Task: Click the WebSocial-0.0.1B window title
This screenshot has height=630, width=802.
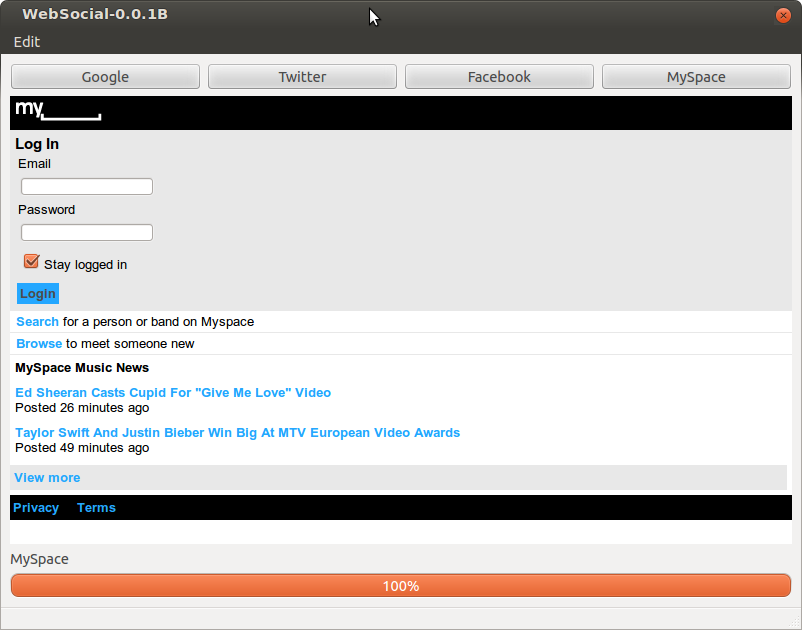Action: point(95,14)
